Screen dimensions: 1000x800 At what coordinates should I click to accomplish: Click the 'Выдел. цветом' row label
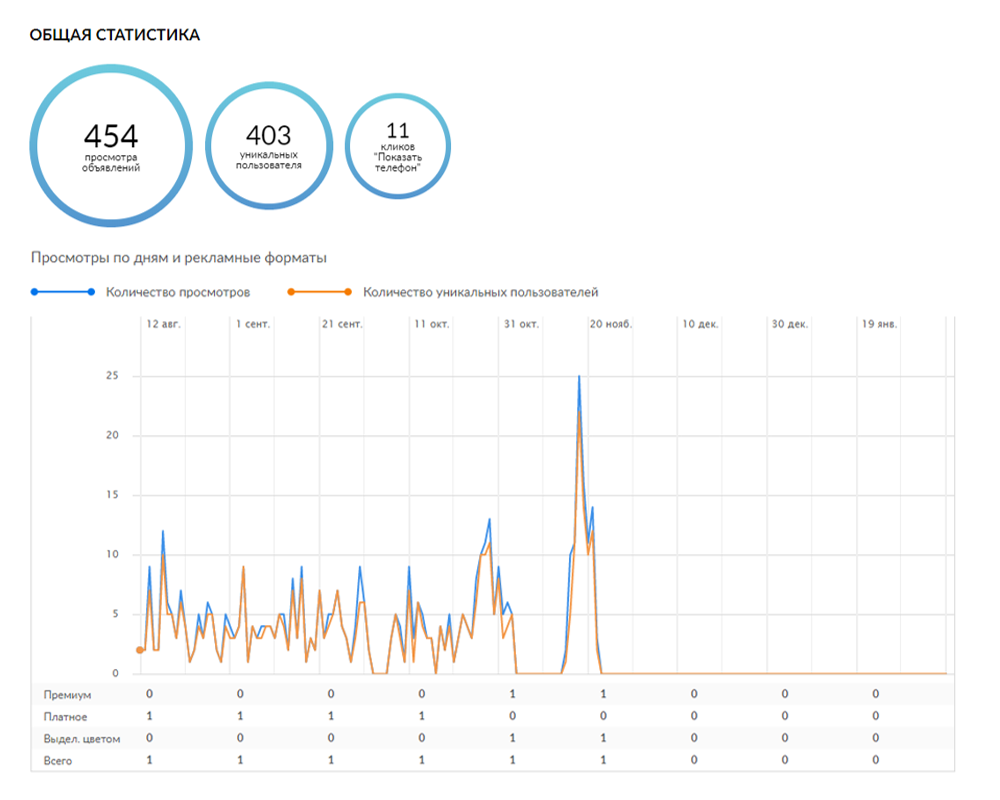click(x=82, y=739)
